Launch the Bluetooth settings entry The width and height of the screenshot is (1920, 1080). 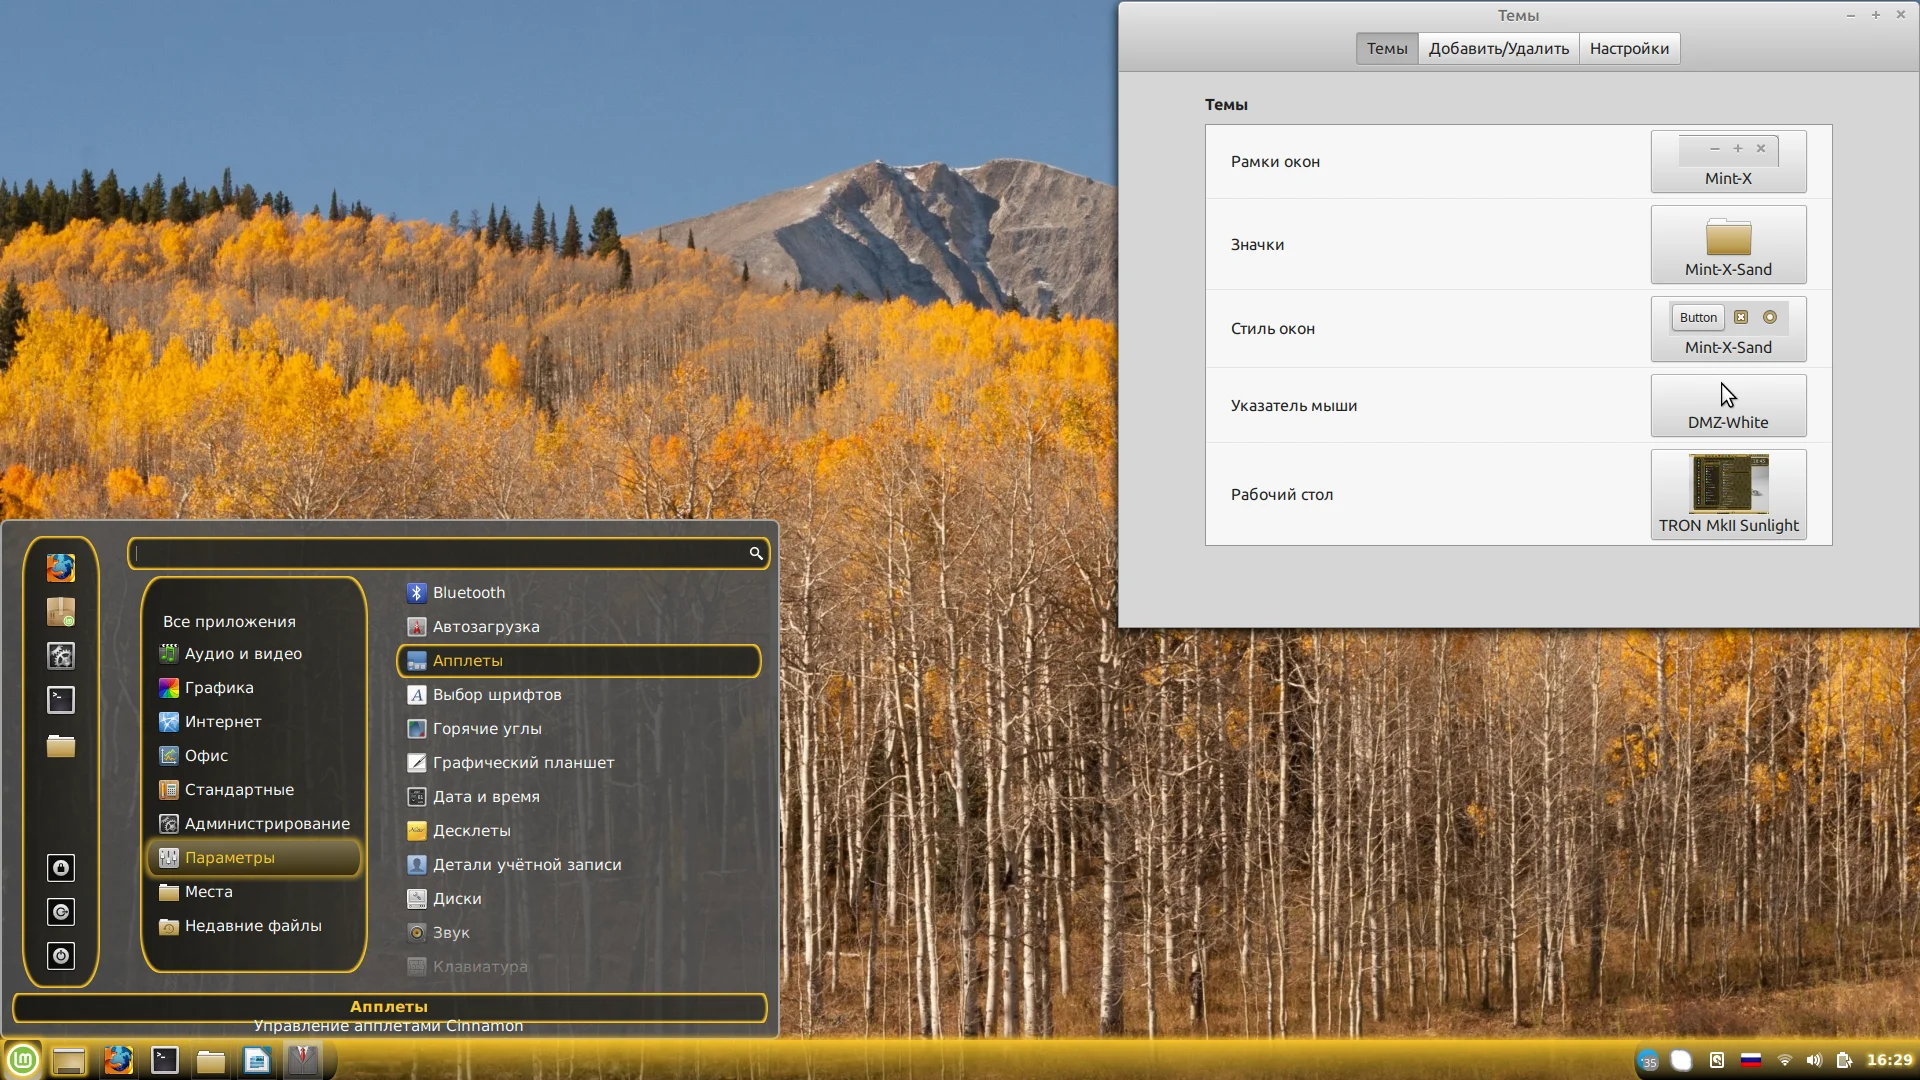468,592
